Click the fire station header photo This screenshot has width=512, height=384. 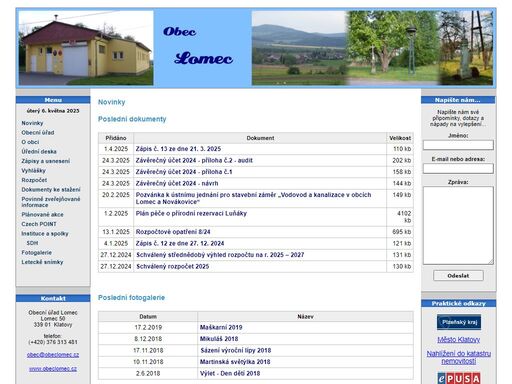click(x=86, y=48)
